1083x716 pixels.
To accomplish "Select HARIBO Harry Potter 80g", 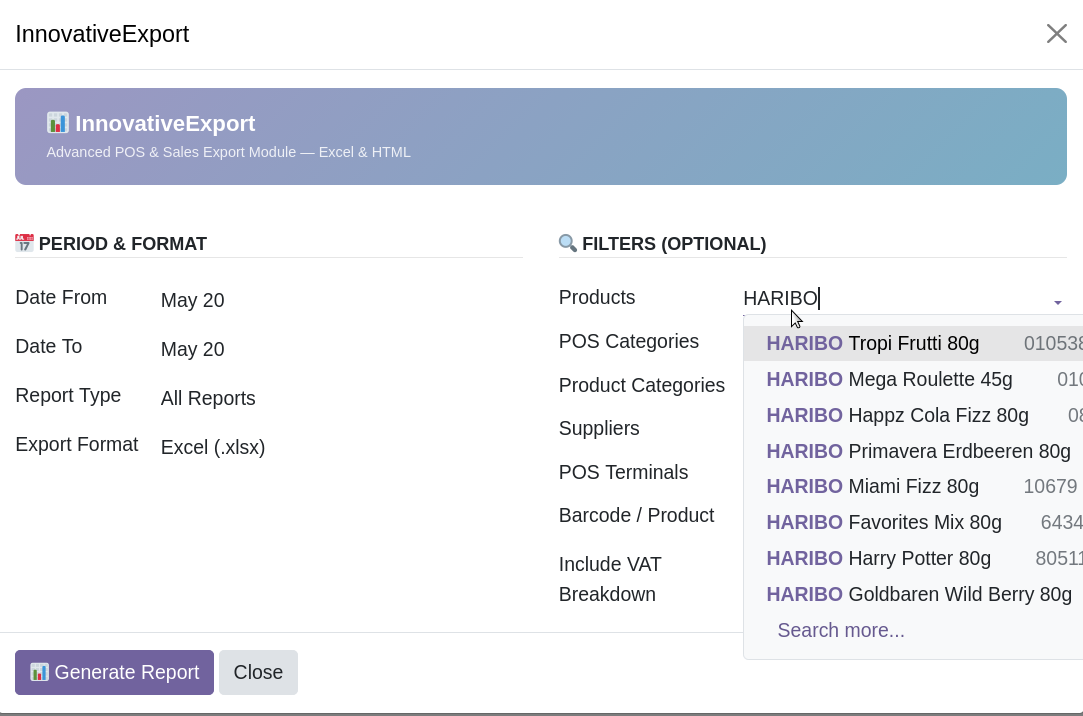I will coord(913,558).
